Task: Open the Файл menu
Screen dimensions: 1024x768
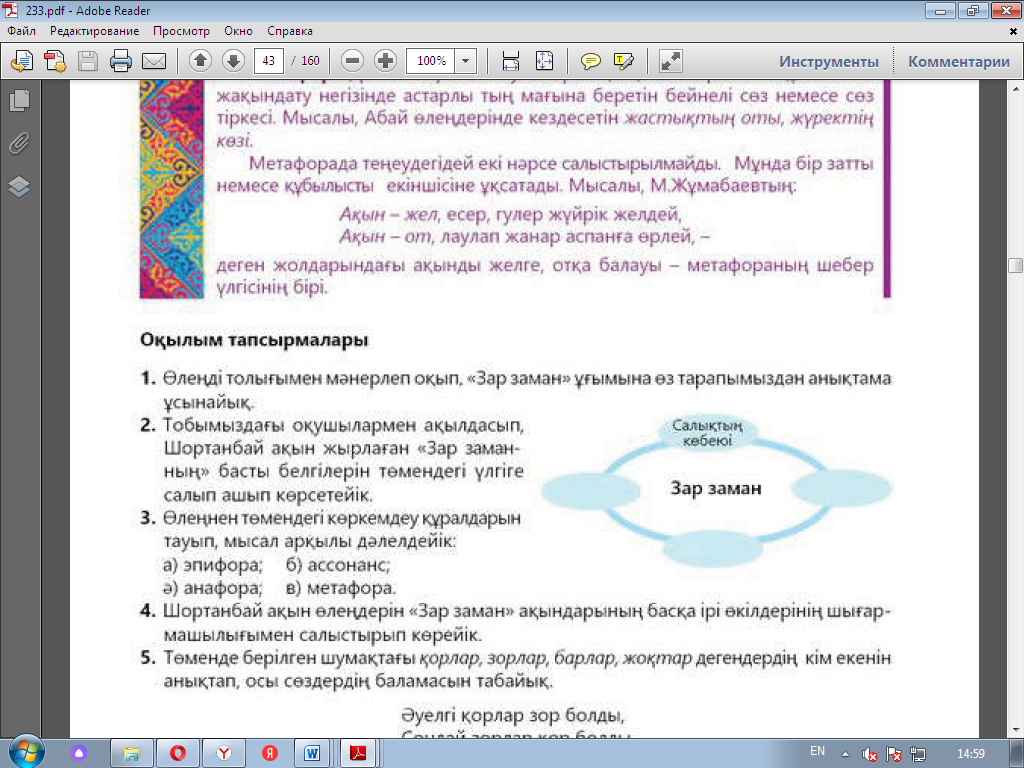Action: tap(22, 31)
